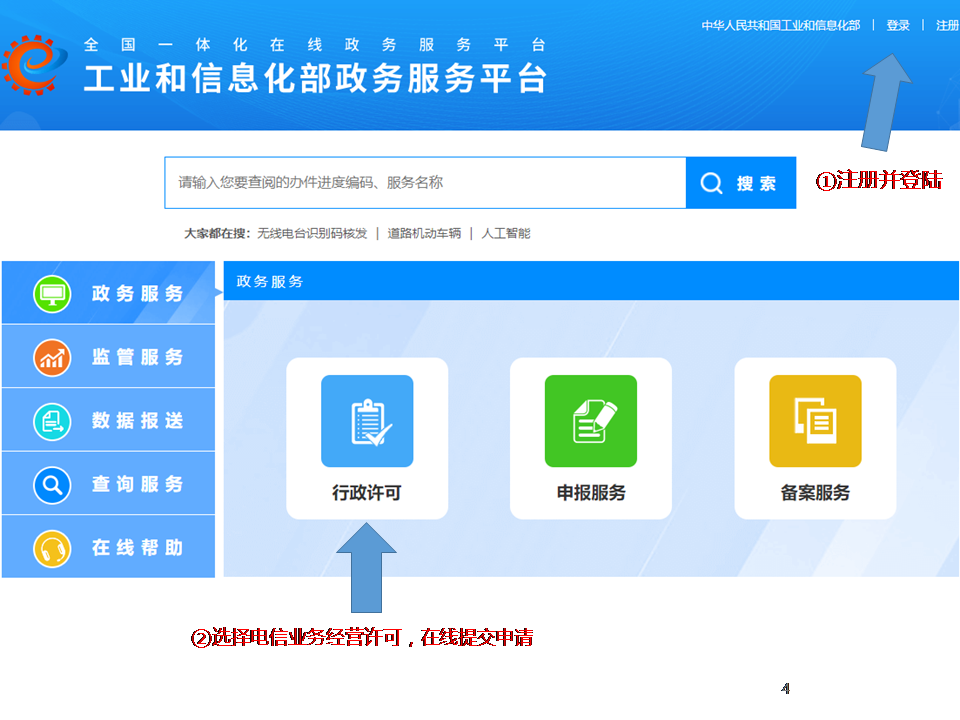The height and width of the screenshot is (720, 960).
Task: Click the platform gear logo
Action: tap(34, 65)
